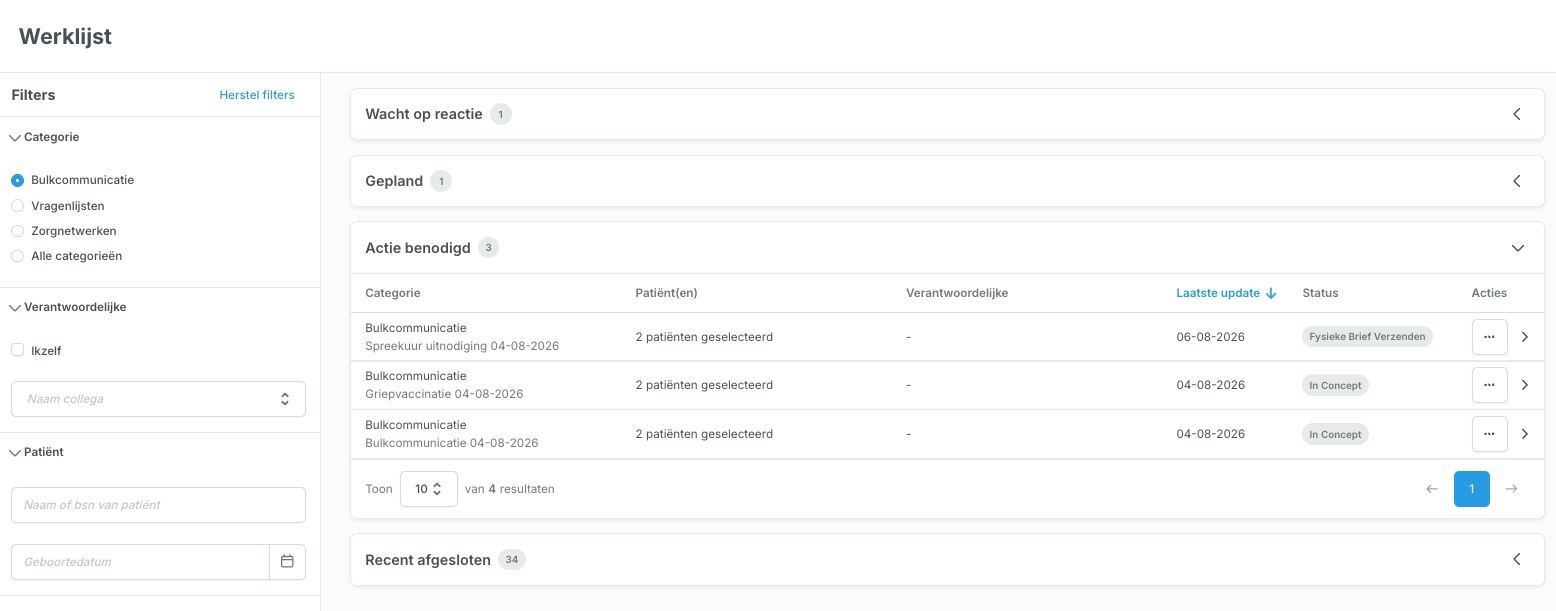This screenshot has width=1556, height=611.
Task: Click sort arrow next to Laatste update
Action: (1271, 293)
